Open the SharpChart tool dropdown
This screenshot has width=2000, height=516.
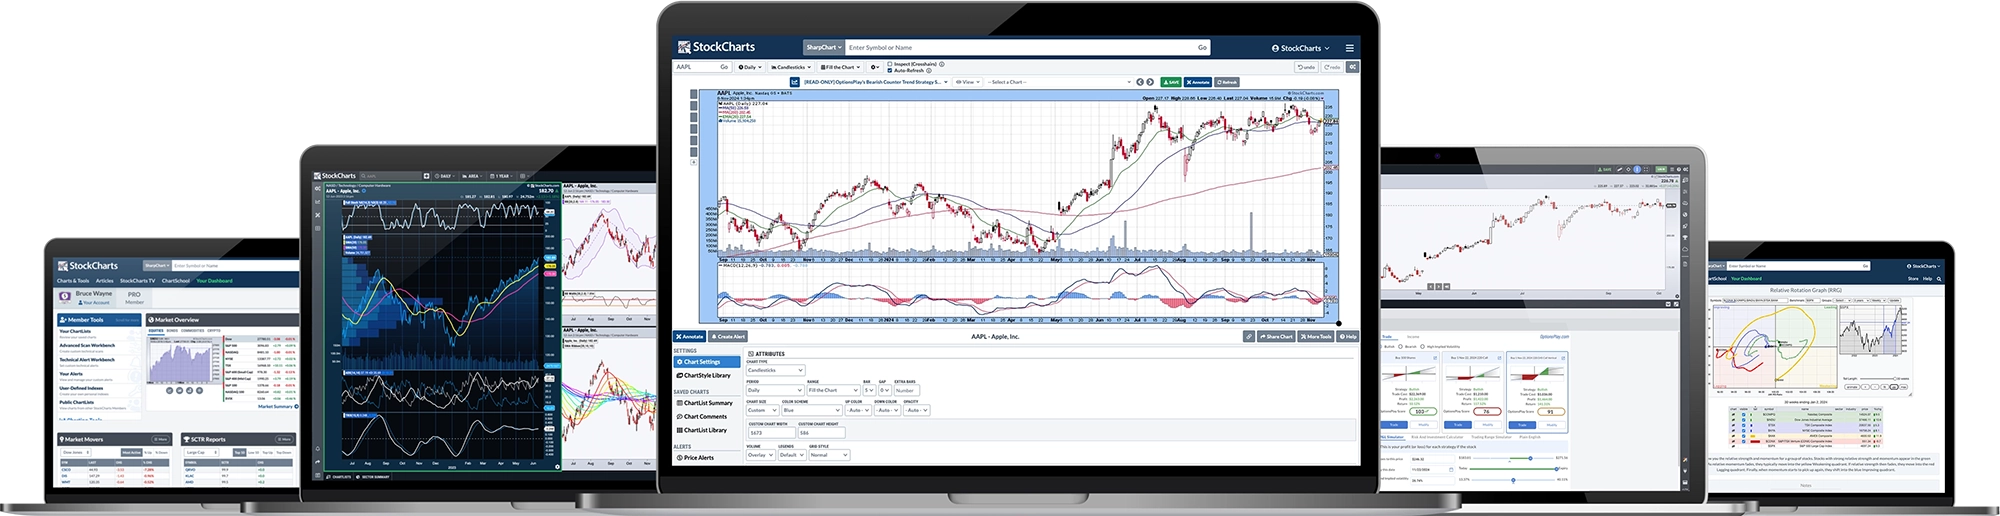(x=824, y=47)
